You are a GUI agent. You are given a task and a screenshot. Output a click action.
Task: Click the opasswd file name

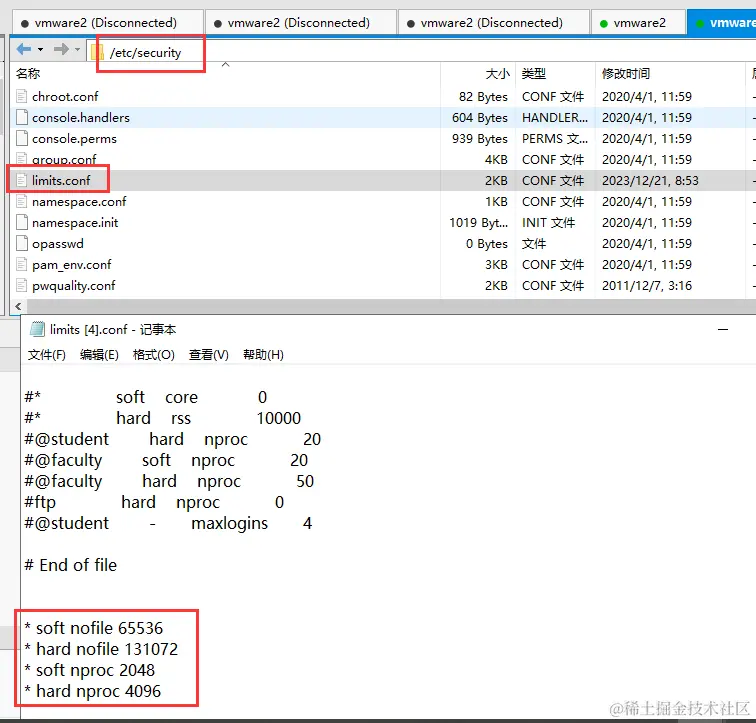point(58,243)
